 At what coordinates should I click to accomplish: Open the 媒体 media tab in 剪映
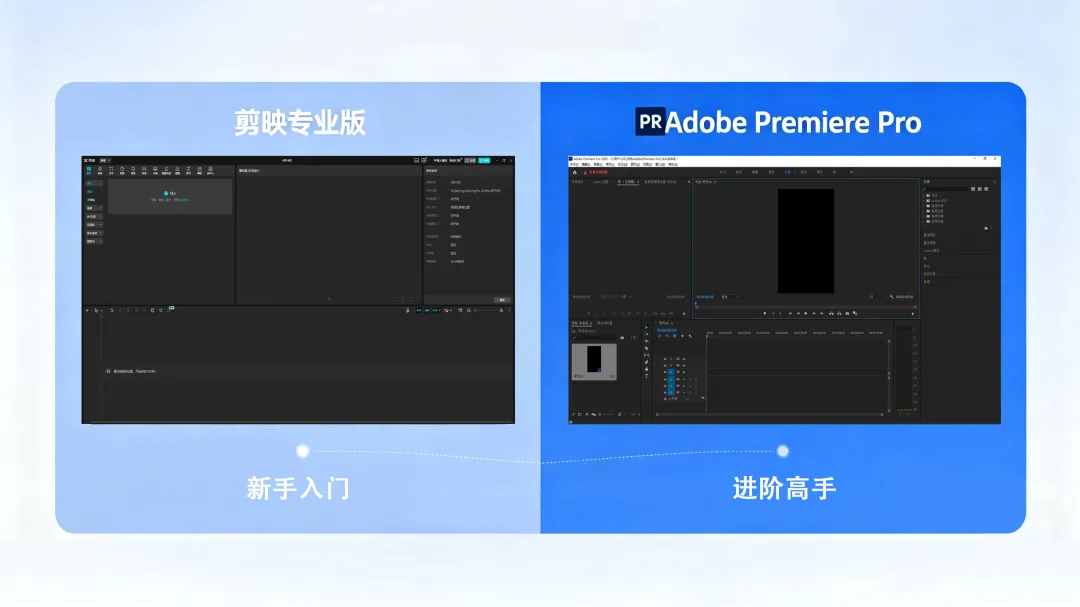pos(89,170)
